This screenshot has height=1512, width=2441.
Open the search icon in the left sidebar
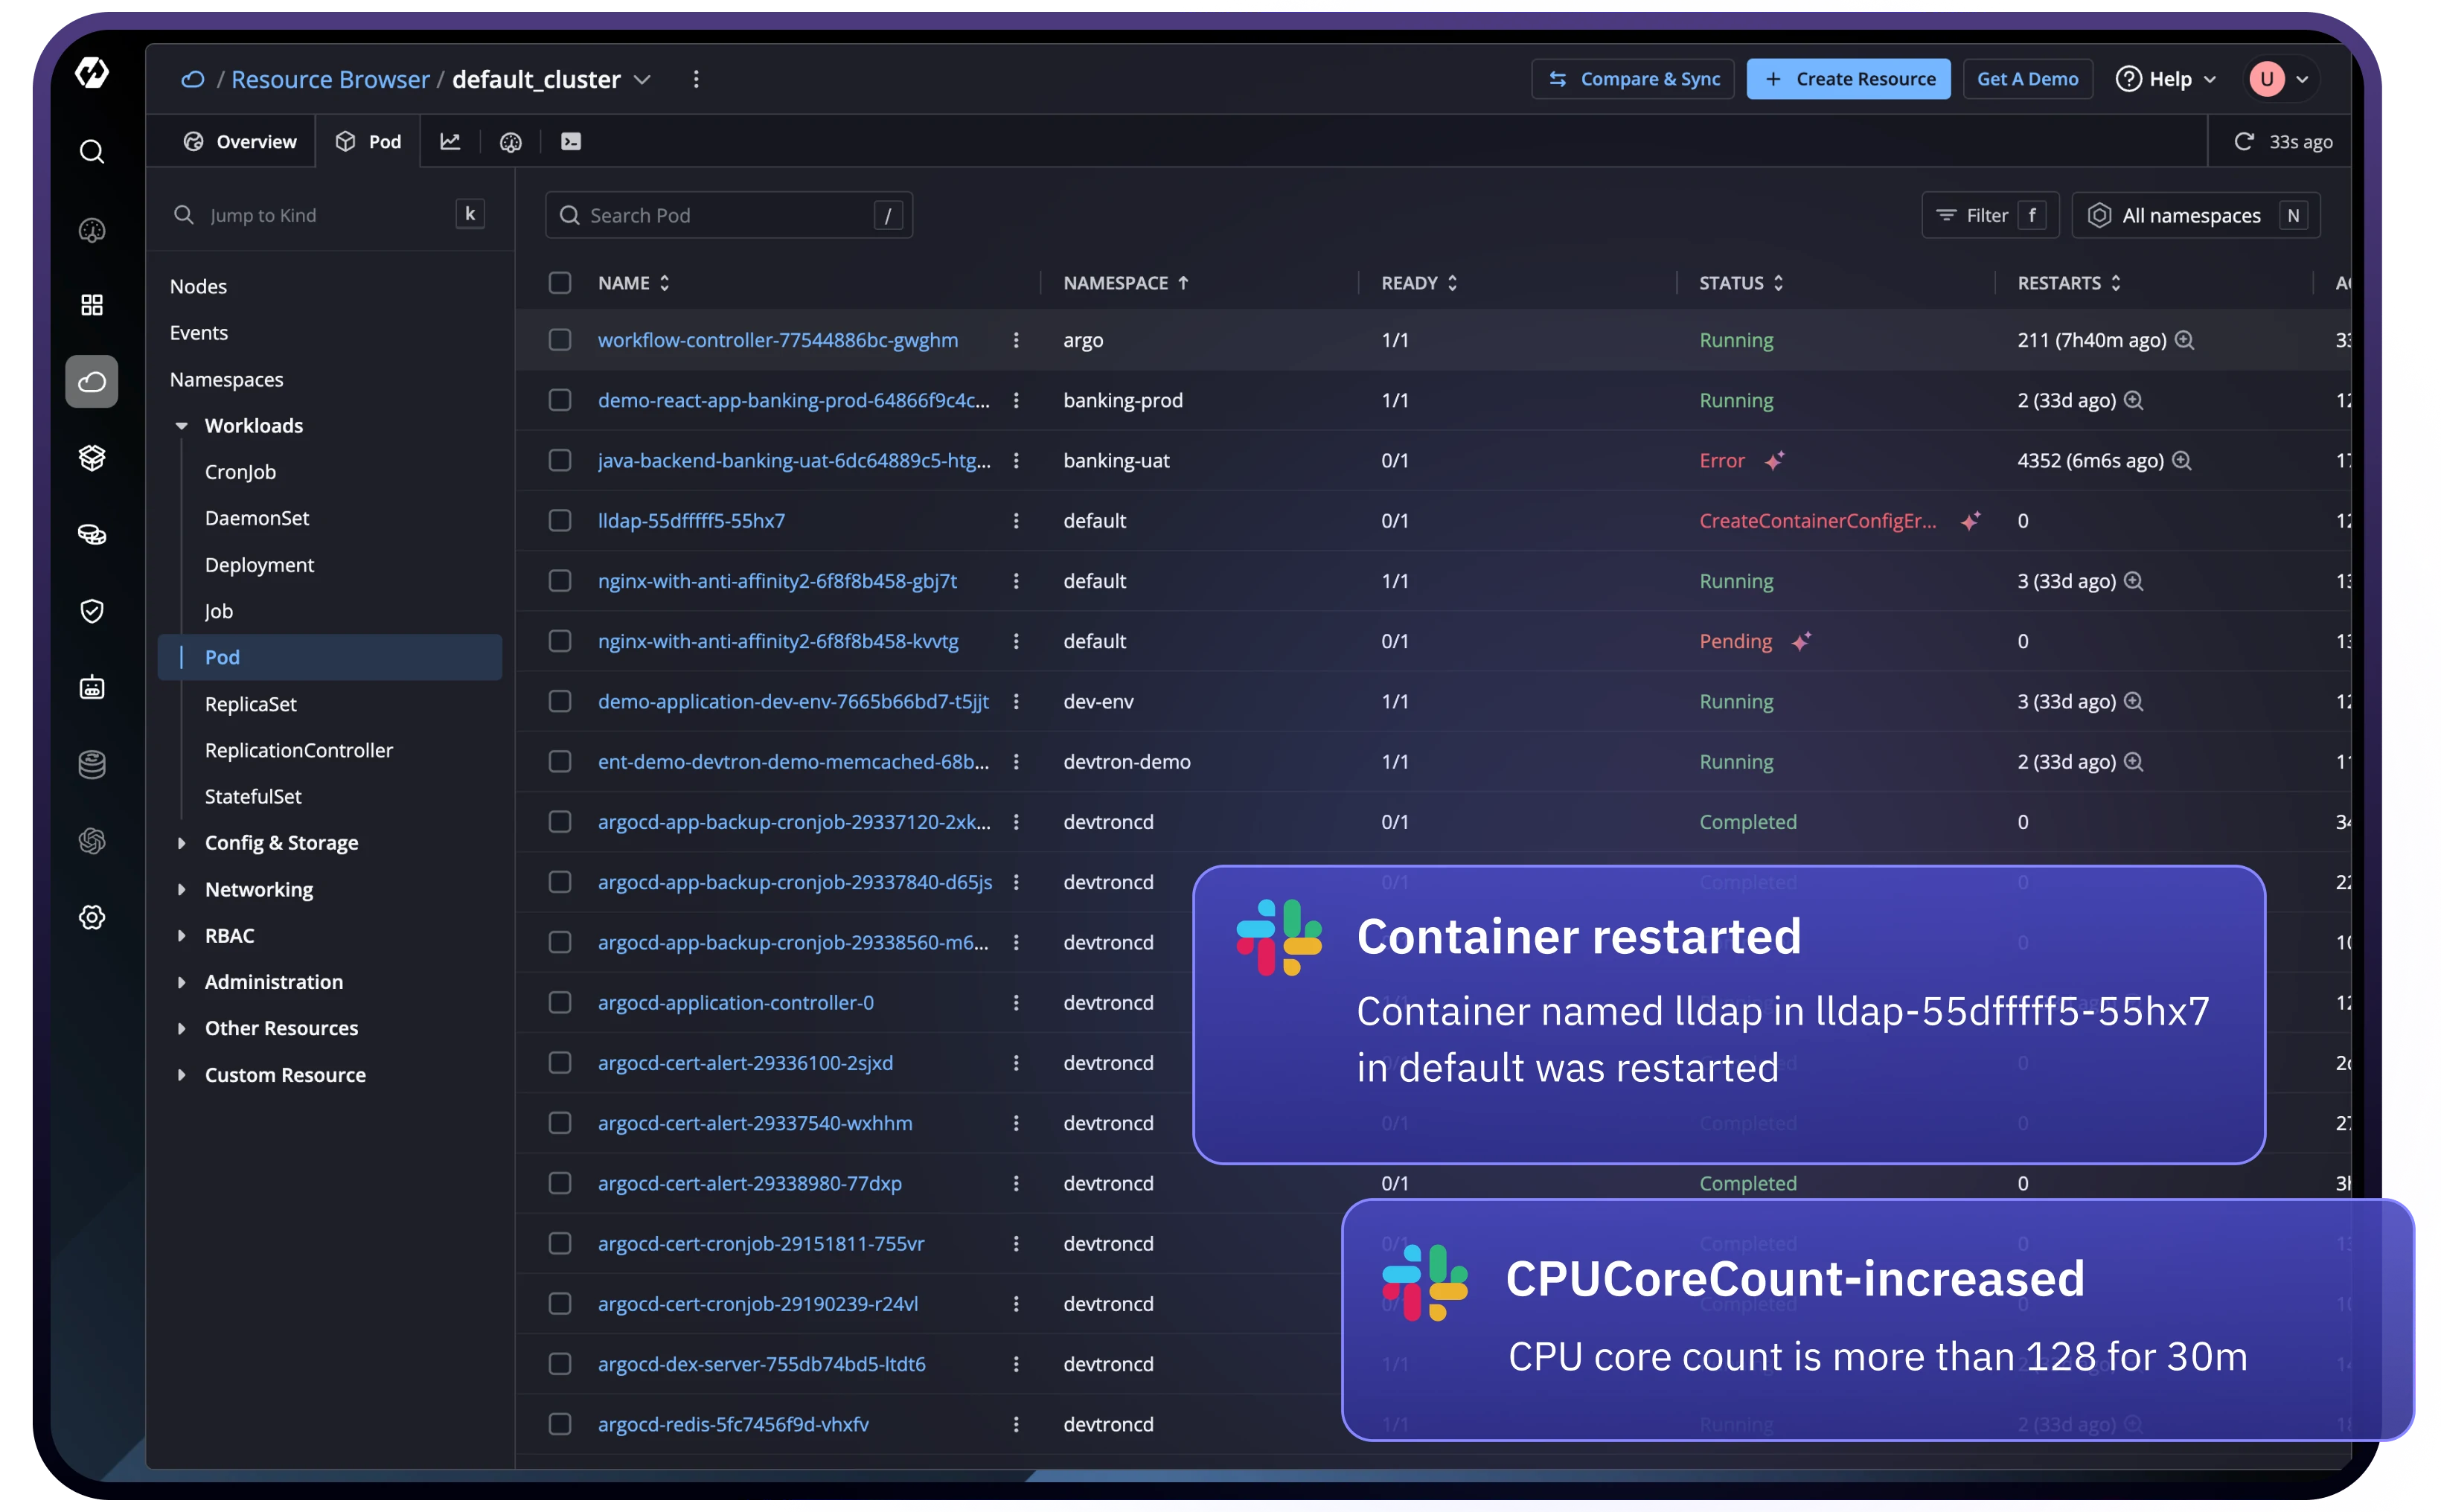coord(92,152)
